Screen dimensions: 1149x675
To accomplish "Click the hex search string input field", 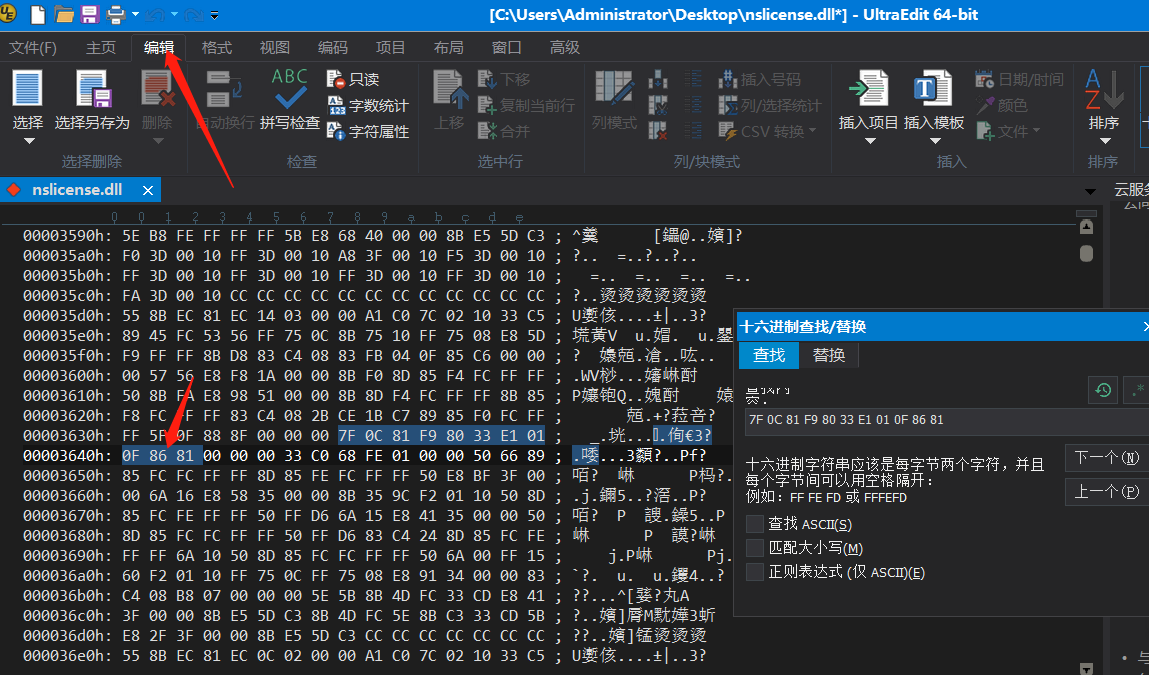I will click(x=947, y=421).
